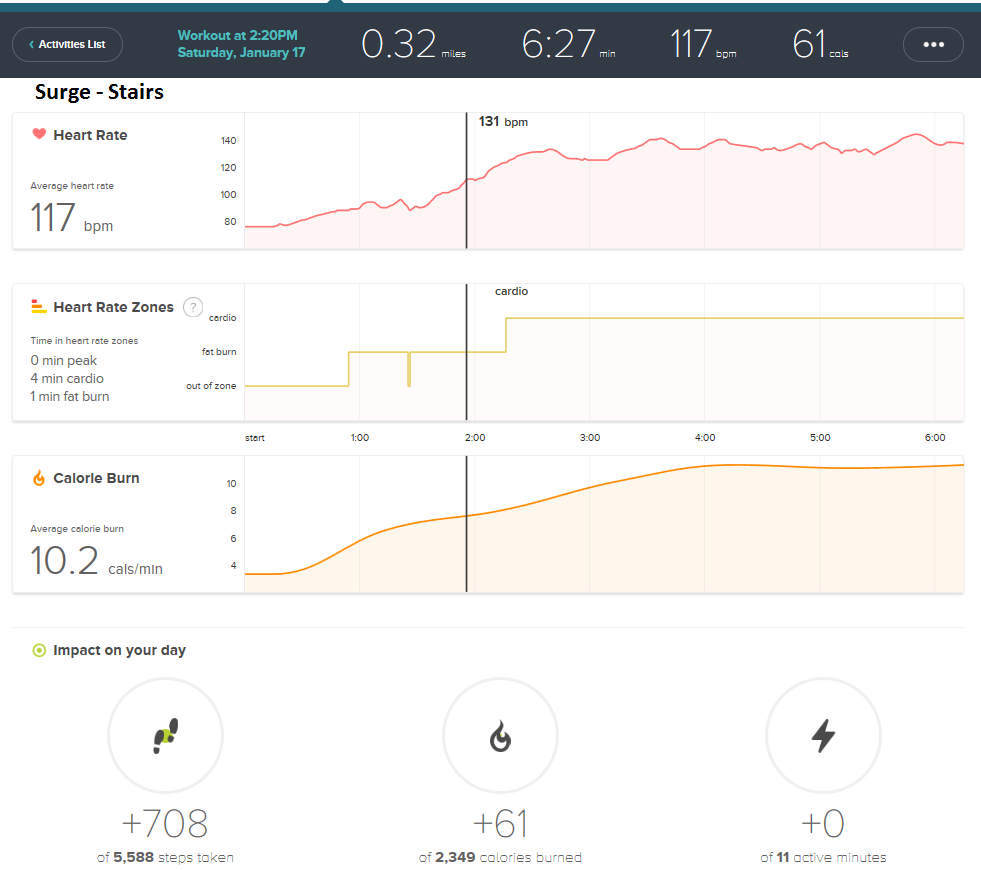
Task: Click the 61 cals header value
Action: (820, 44)
